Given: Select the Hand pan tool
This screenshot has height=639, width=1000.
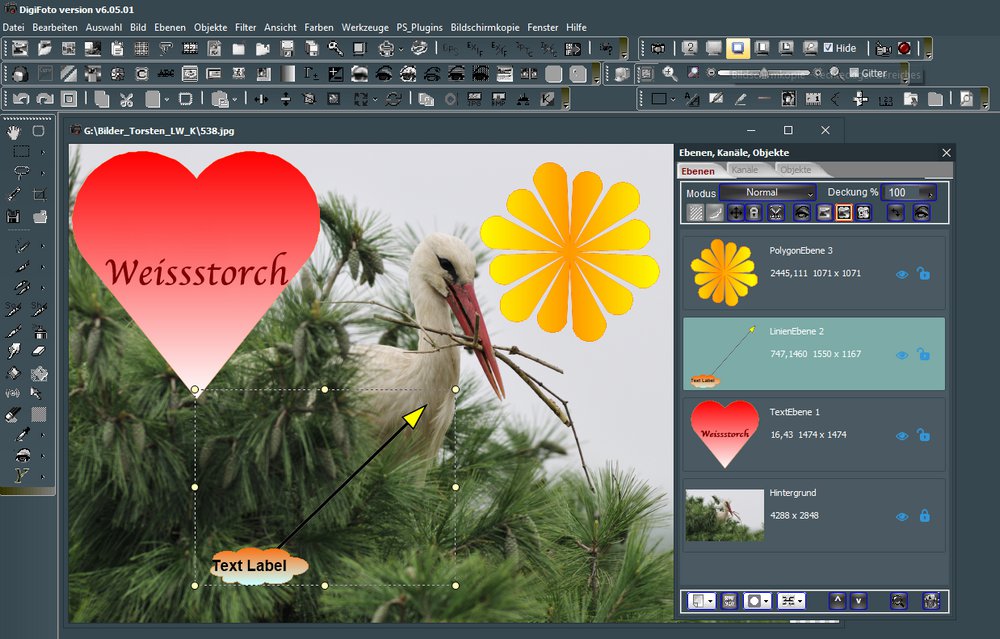Looking at the screenshot, I should [x=15, y=131].
